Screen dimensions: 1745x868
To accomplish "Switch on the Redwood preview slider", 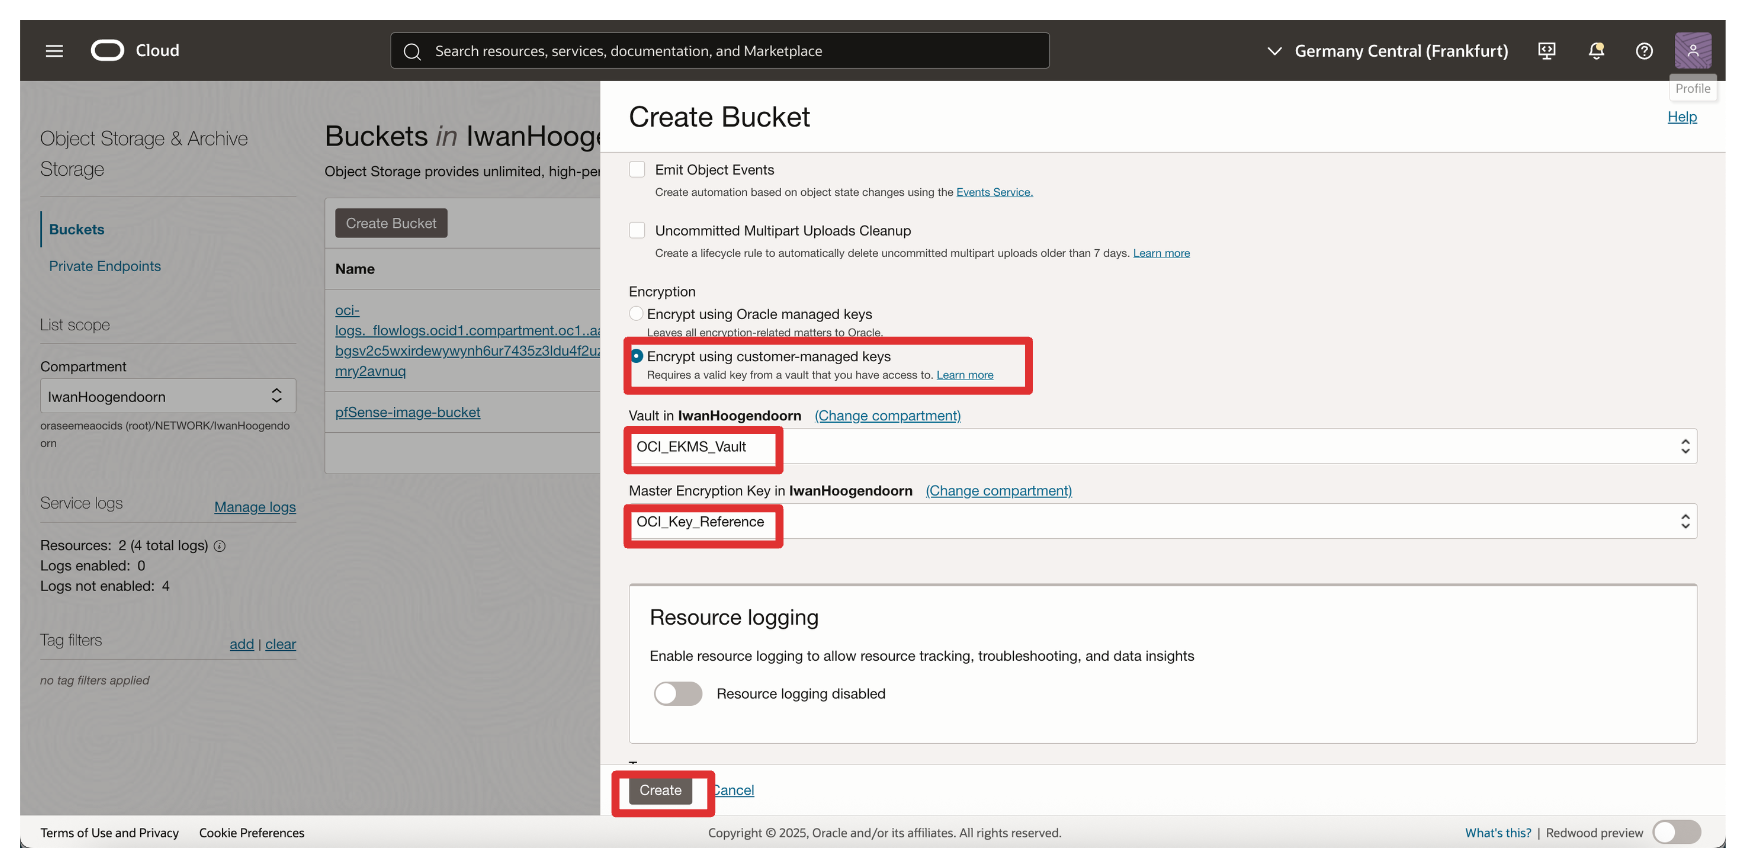I will [x=1676, y=832].
